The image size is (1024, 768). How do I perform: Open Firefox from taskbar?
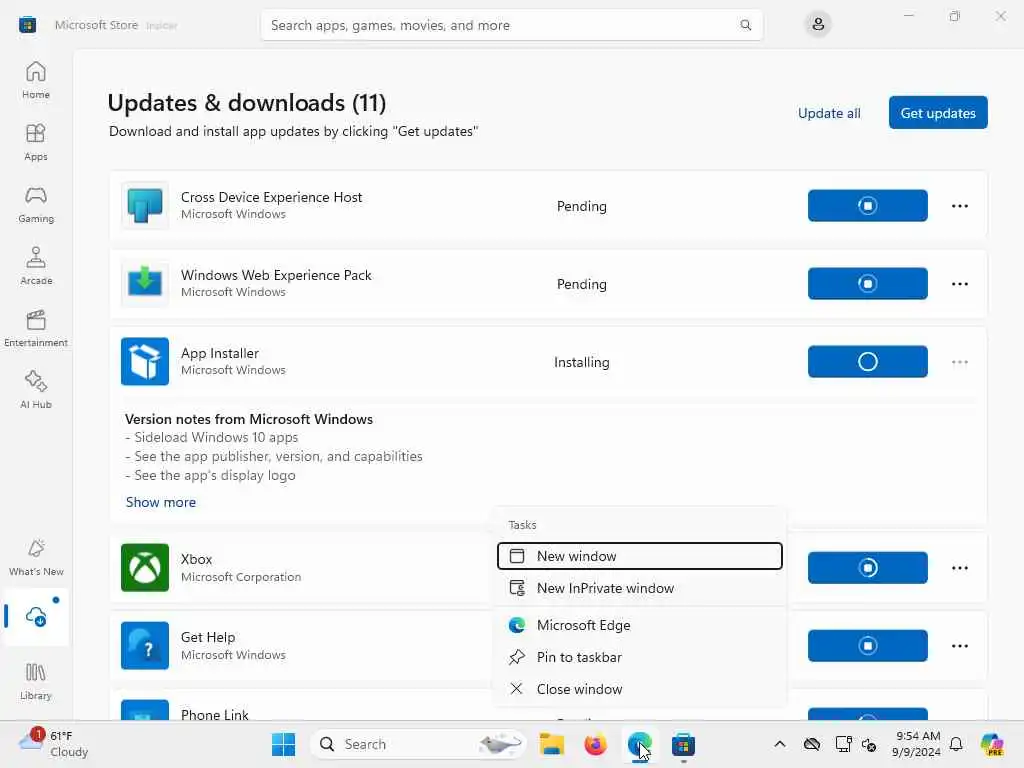595,744
